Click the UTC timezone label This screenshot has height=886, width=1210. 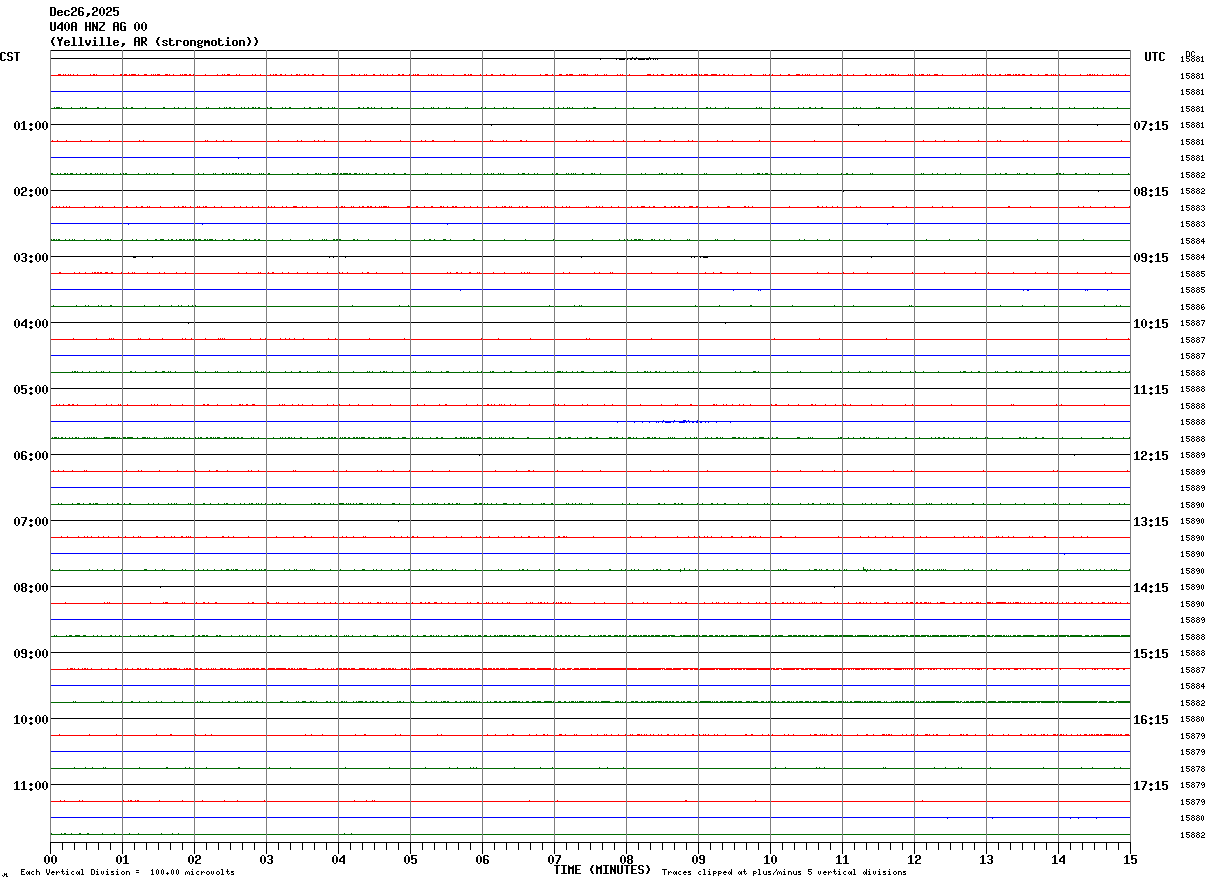1155,58
